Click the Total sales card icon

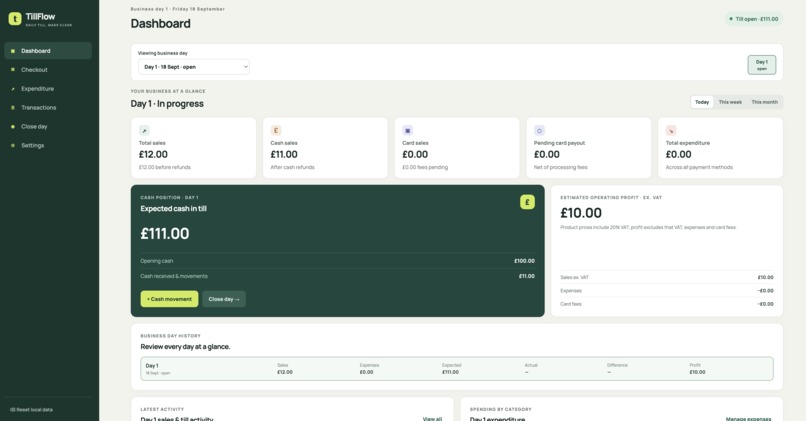coord(144,131)
